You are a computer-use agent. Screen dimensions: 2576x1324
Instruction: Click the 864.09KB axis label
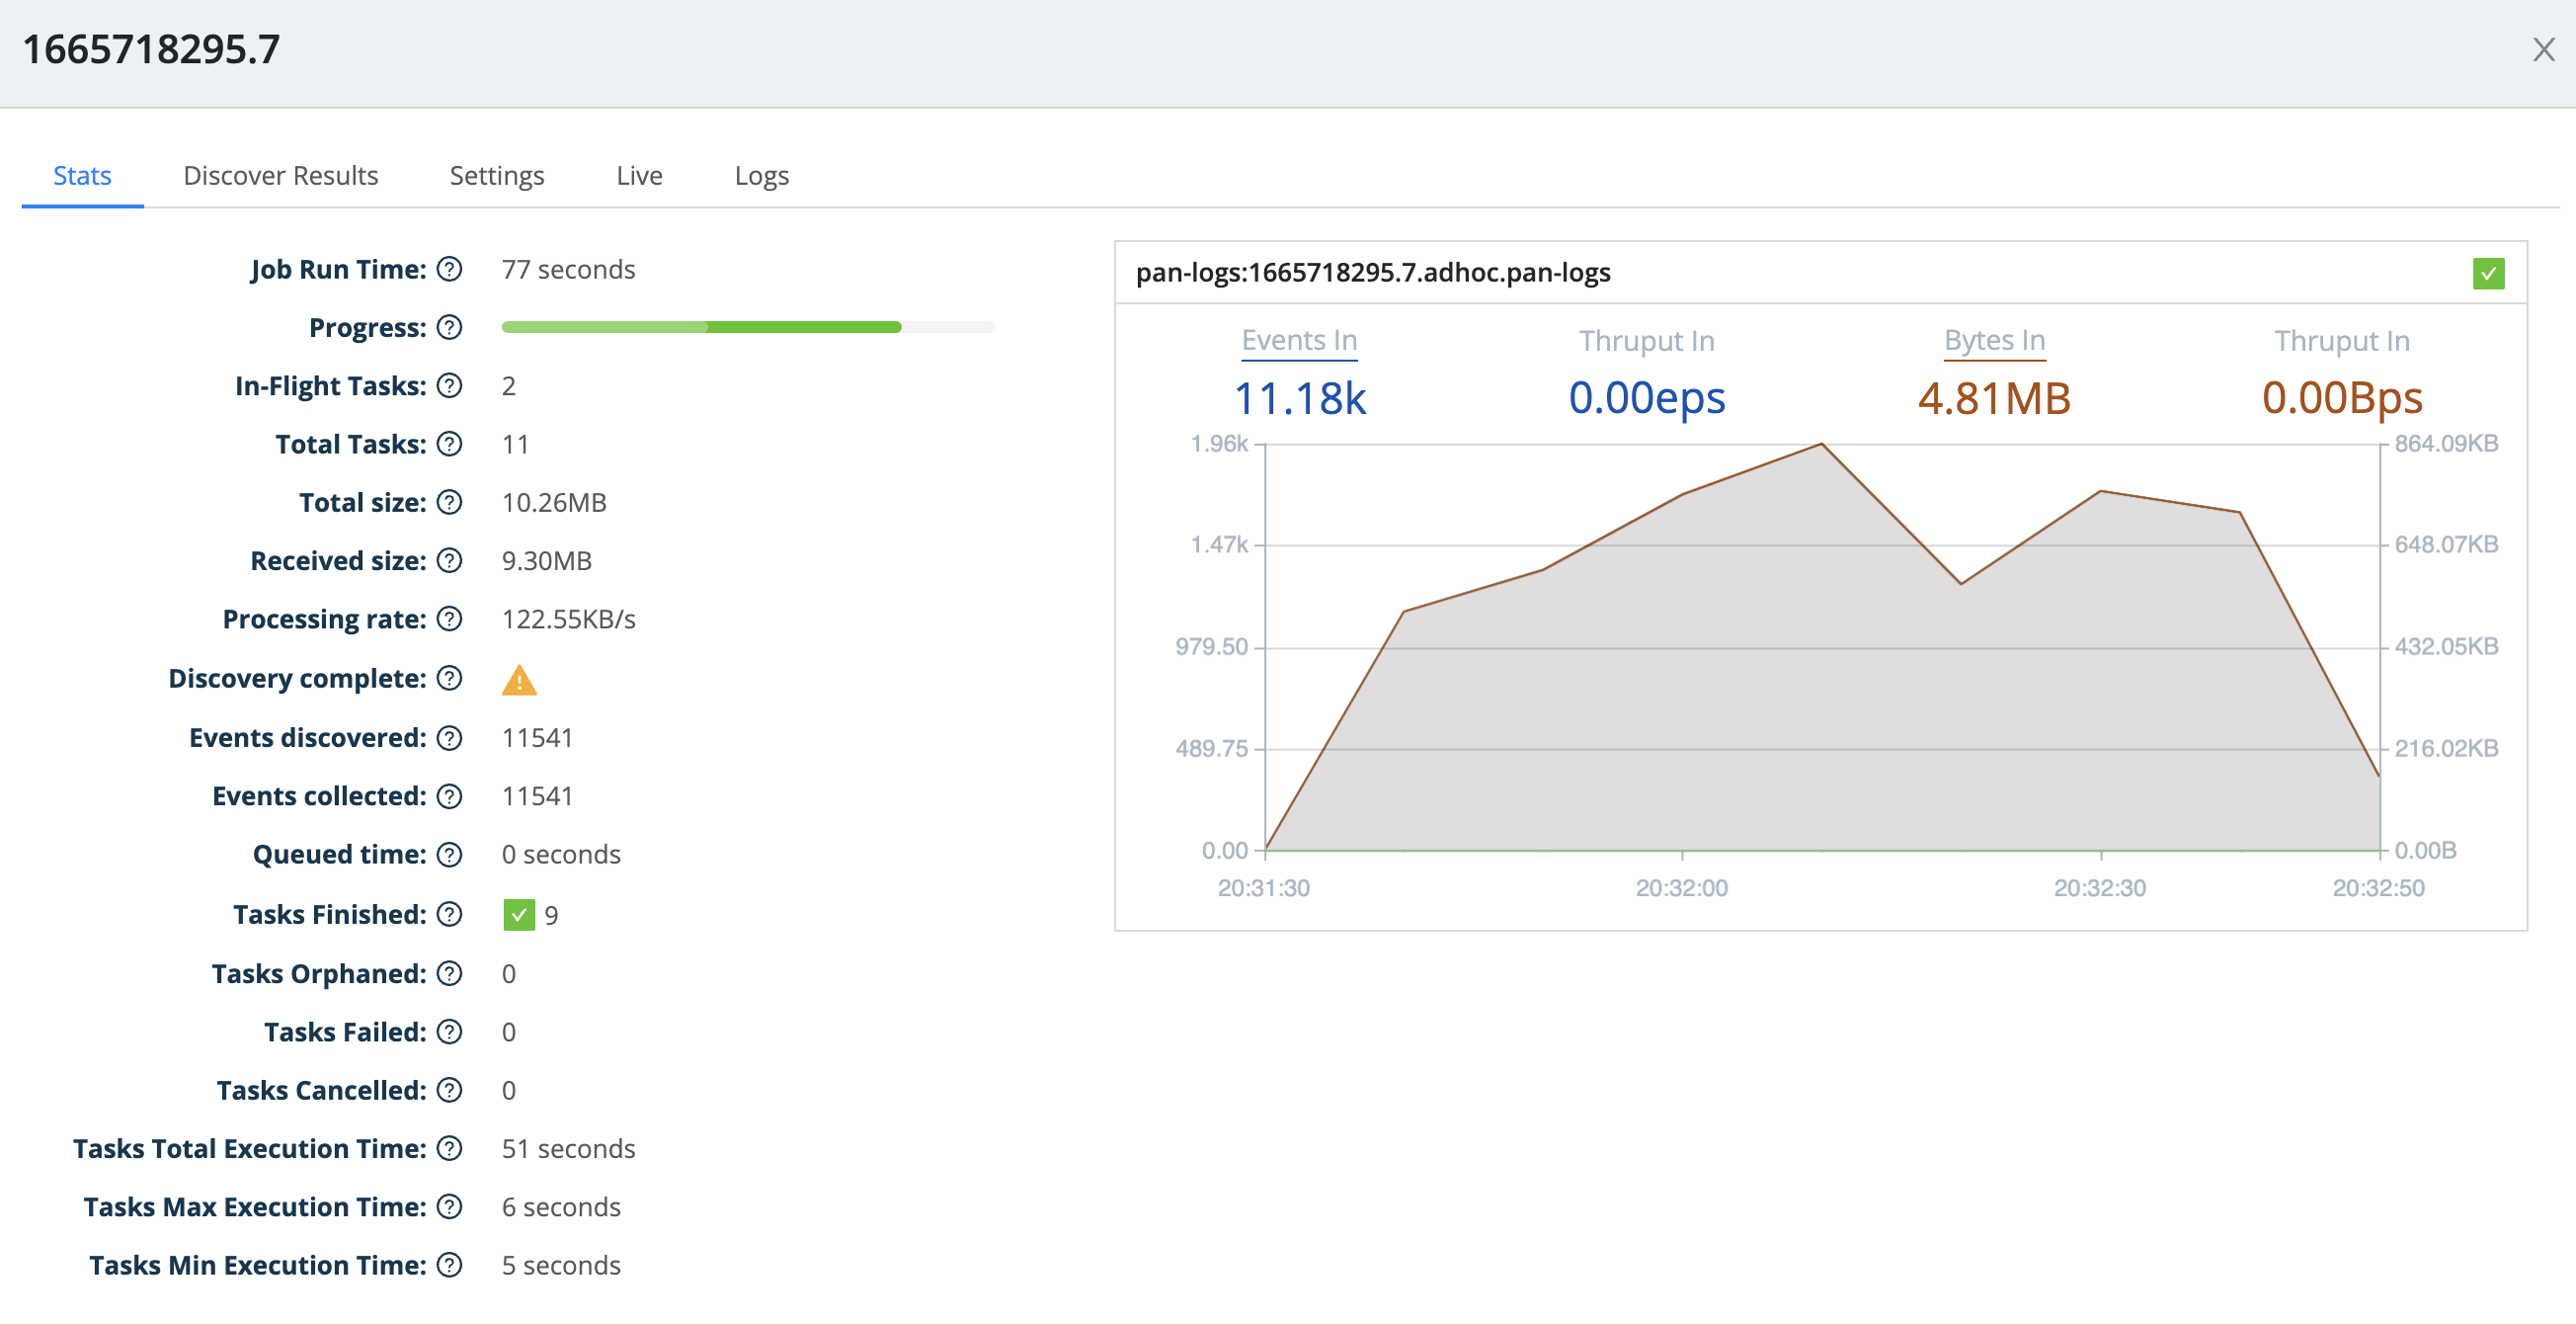click(2446, 443)
